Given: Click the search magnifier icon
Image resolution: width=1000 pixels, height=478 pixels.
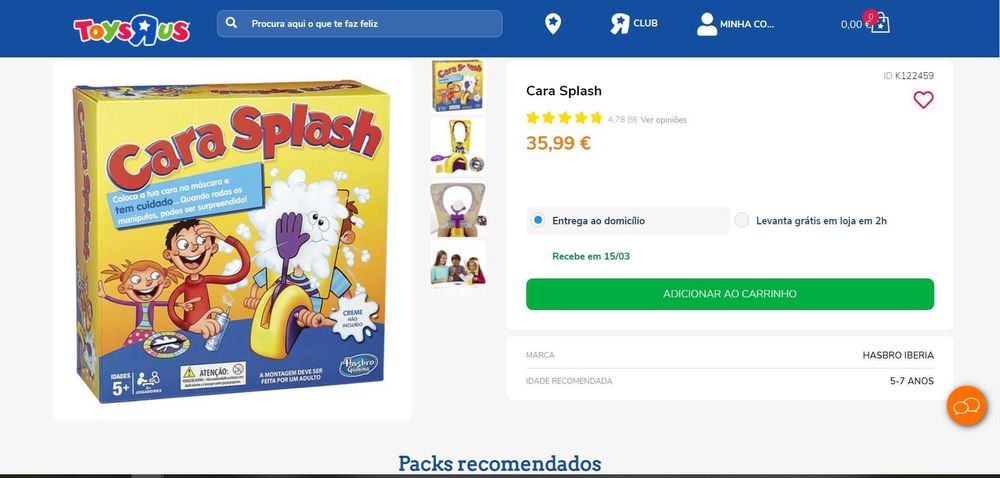Looking at the screenshot, I should coord(232,23).
